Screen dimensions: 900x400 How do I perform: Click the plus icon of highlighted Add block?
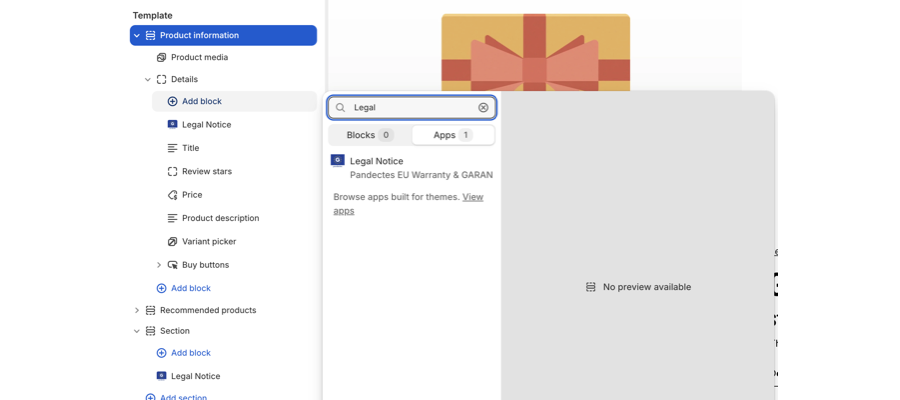click(x=172, y=102)
